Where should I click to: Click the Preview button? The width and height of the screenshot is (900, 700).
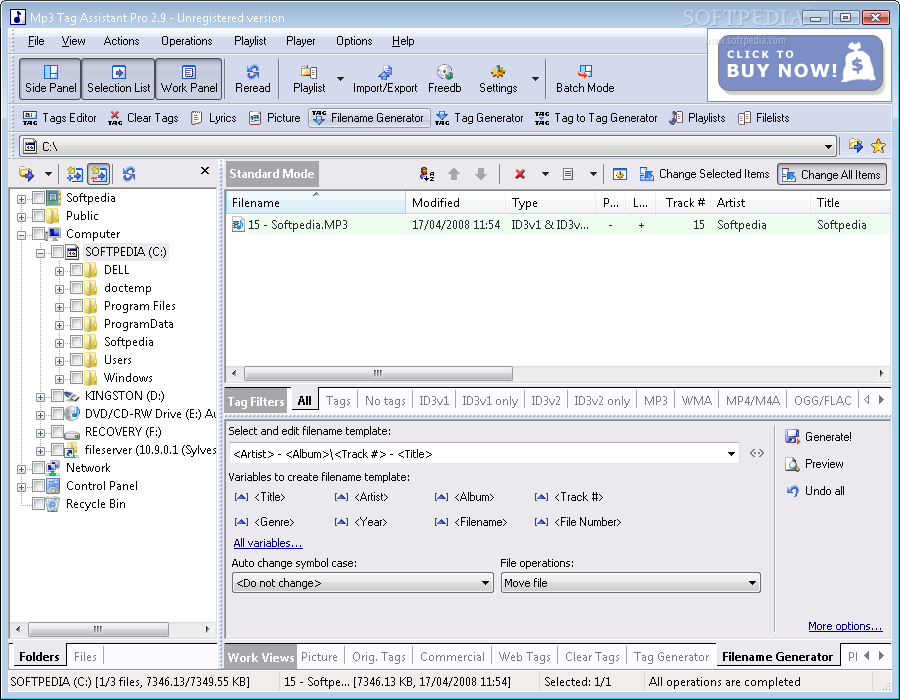tap(814, 464)
